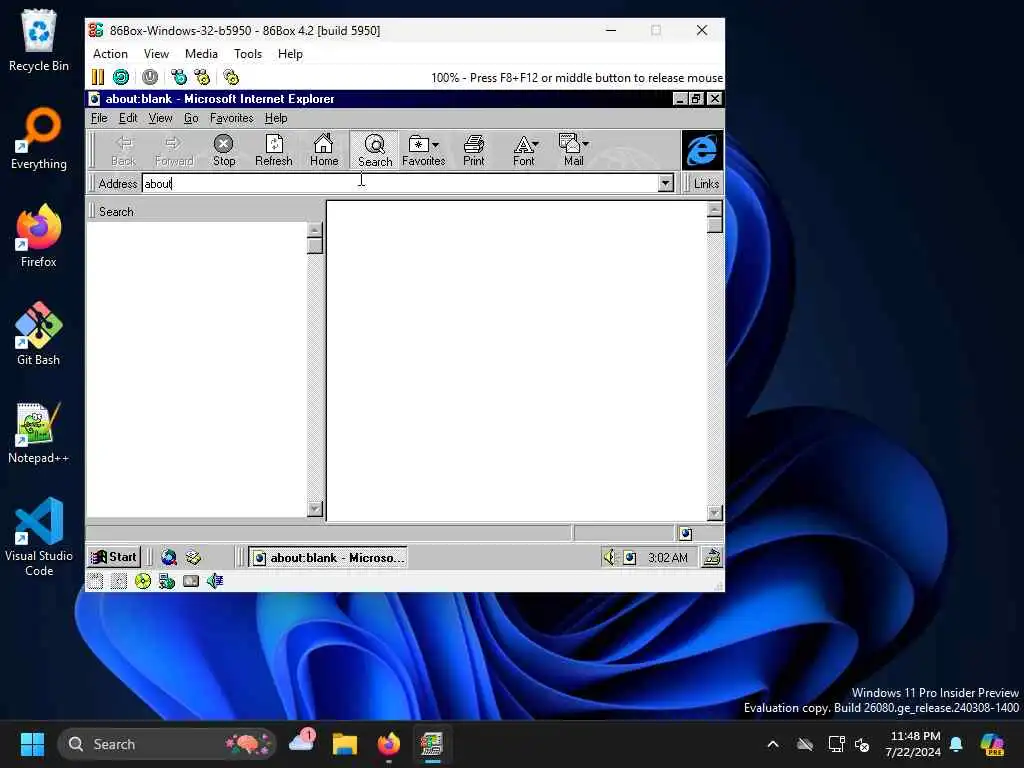Expand the Links toolbar
The image size is (1024, 768).
(x=706, y=184)
